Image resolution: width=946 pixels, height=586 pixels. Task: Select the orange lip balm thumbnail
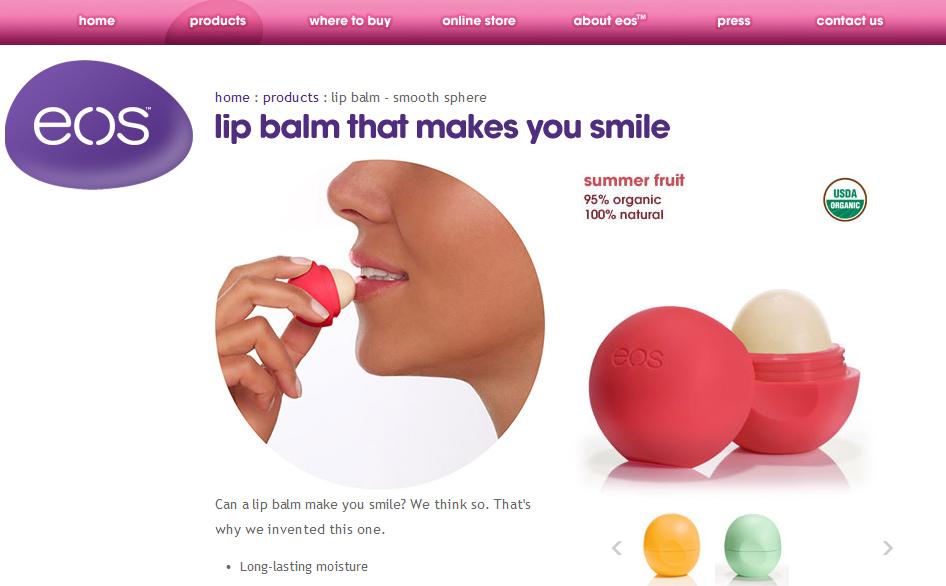point(671,546)
